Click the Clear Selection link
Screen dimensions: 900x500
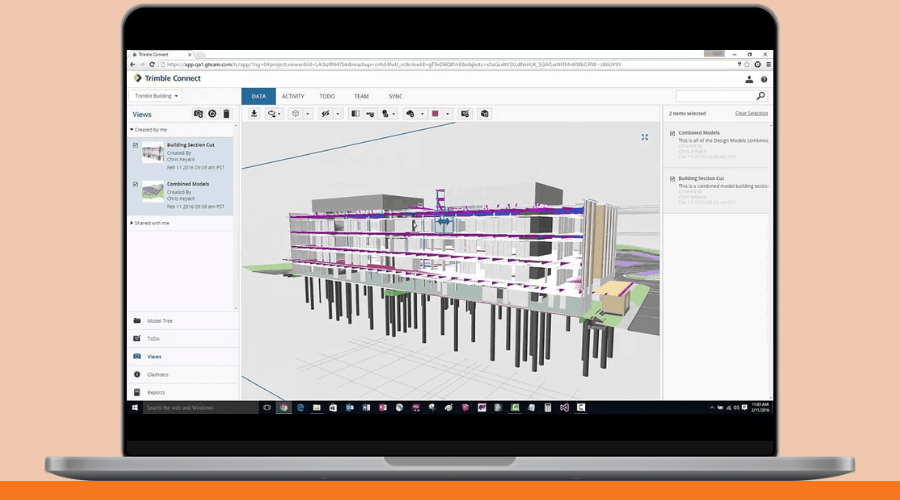tap(751, 113)
